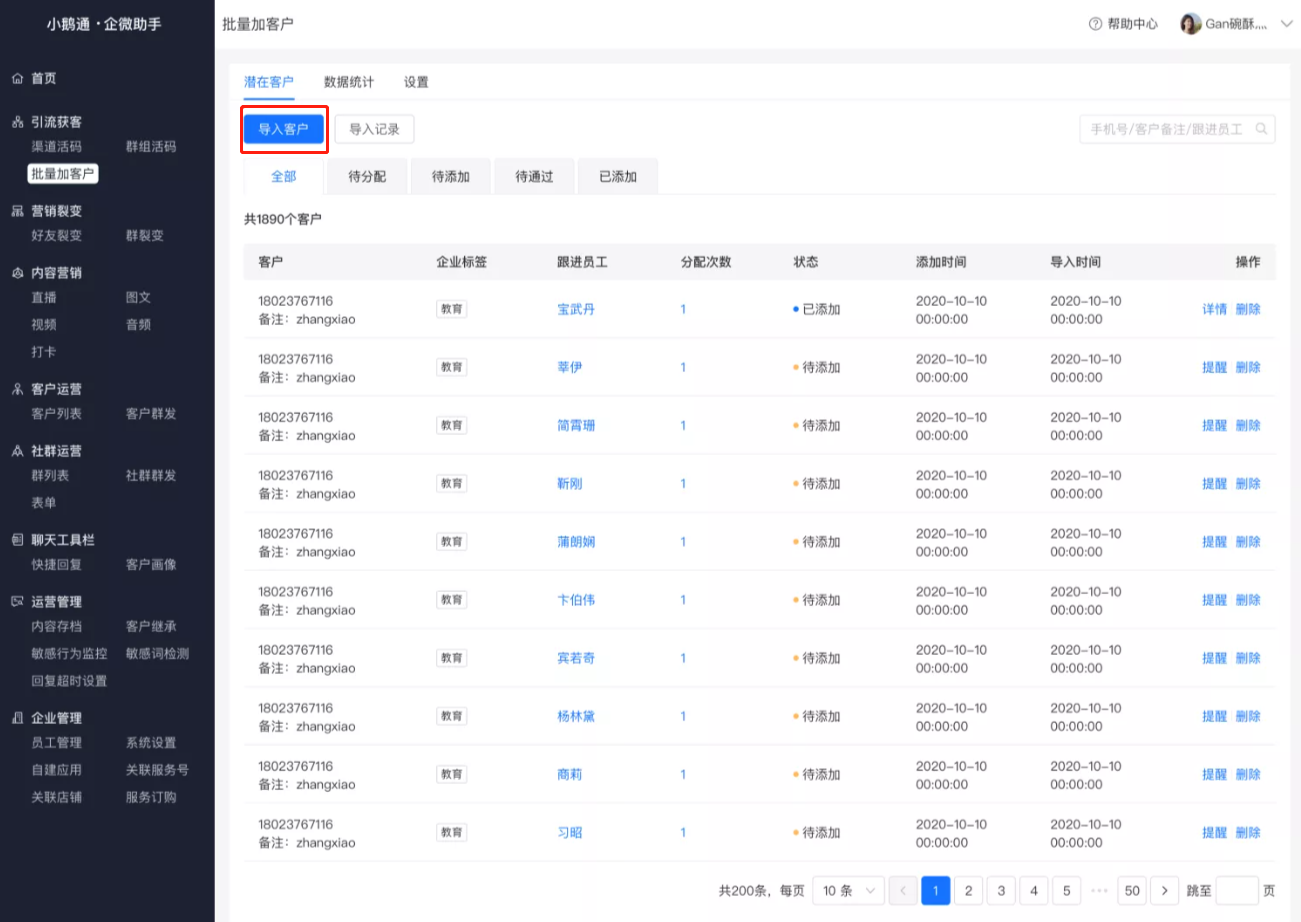Go to page 3

pos(1001,890)
